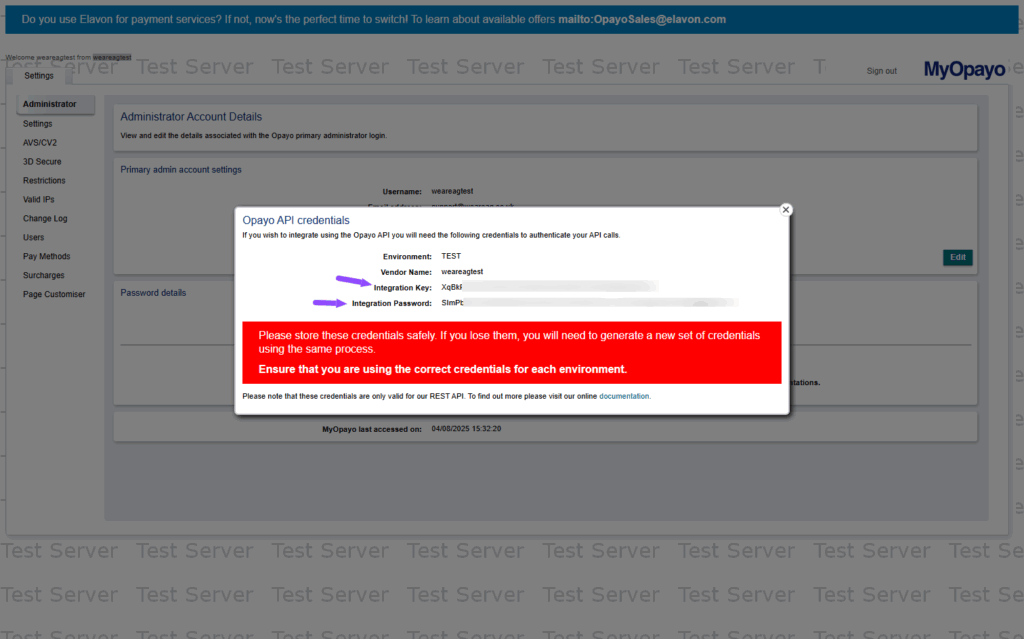
Task: Select Administrator in the sidebar
Action: [56, 104]
